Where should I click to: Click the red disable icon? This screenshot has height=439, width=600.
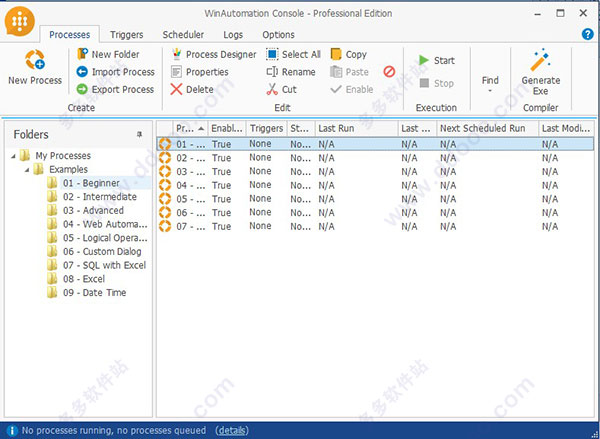pyautogui.click(x=389, y=72)
